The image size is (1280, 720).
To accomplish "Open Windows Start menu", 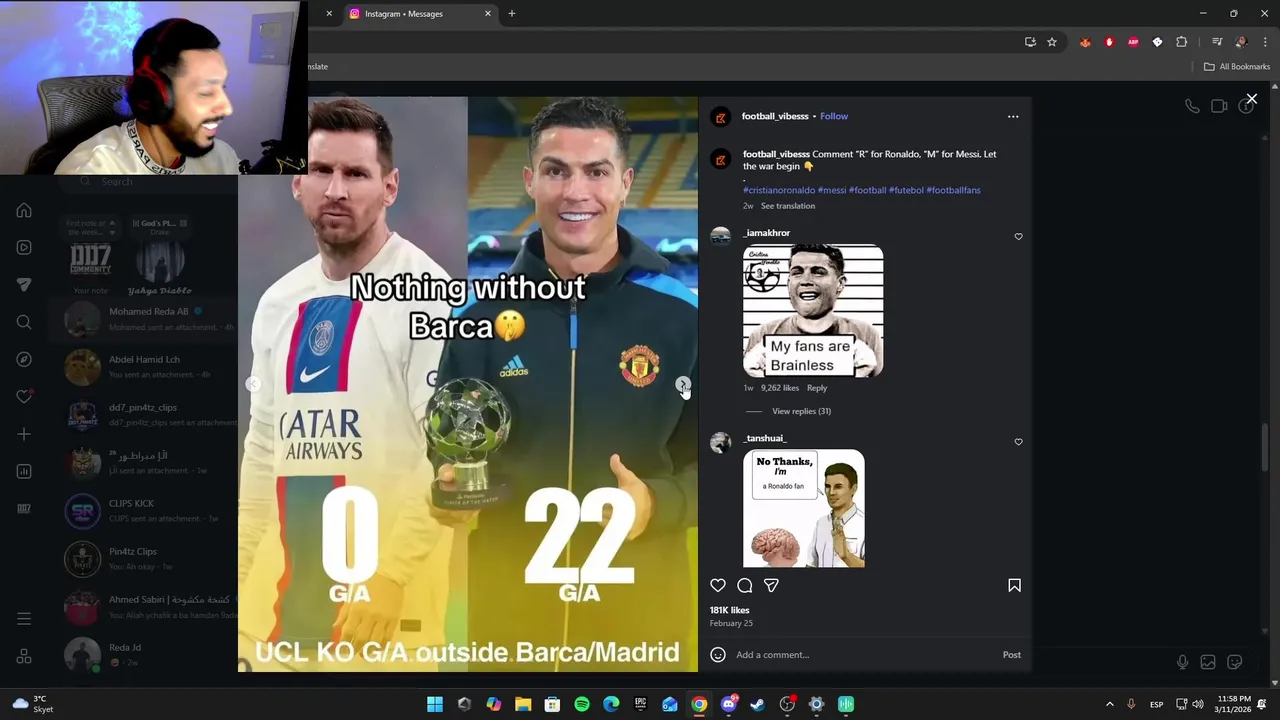I will [435, 704].
